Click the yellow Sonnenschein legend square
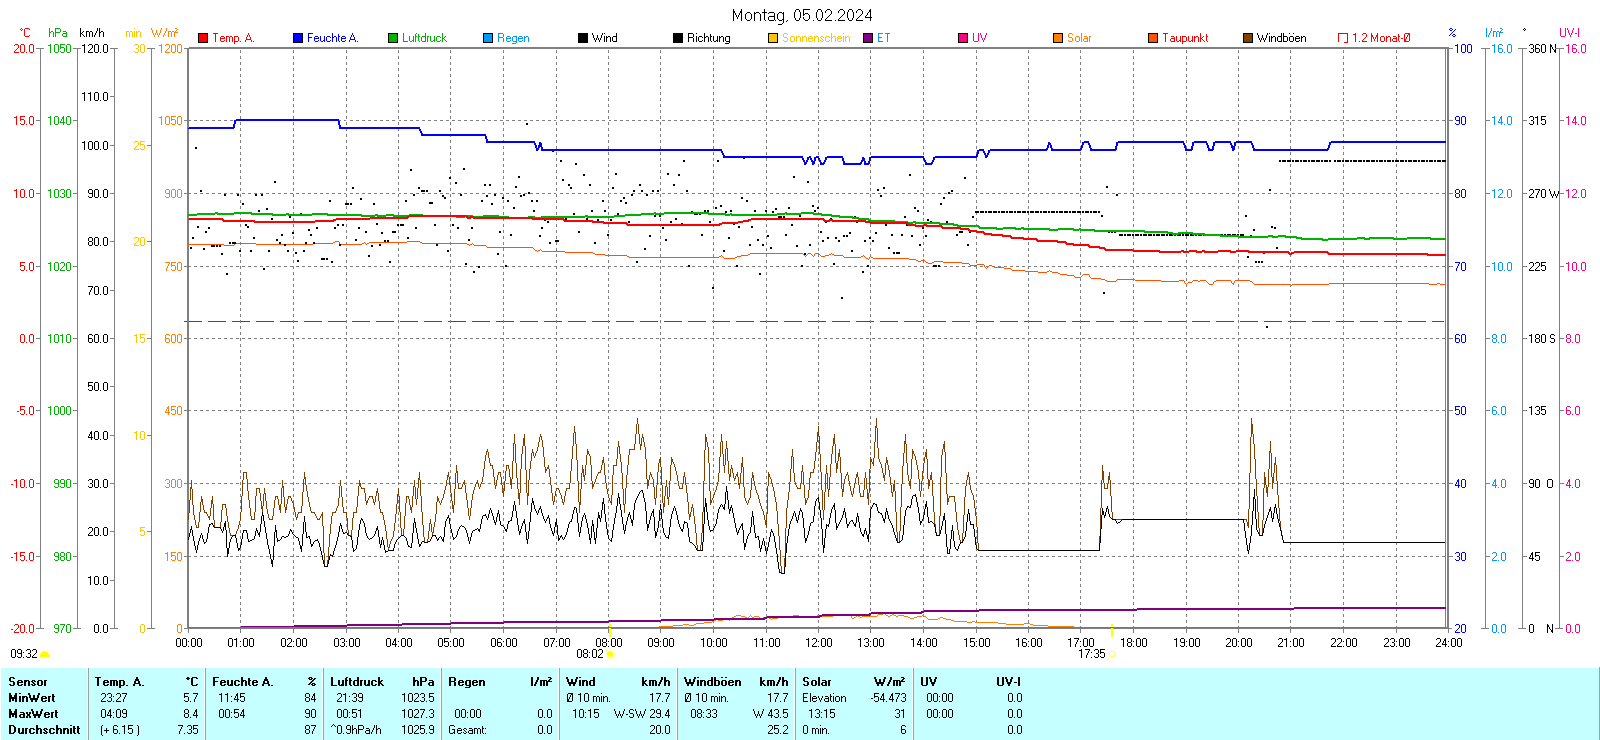This screenshot has height=740, width=1600. pyautogui.click(x=773, y=38)
